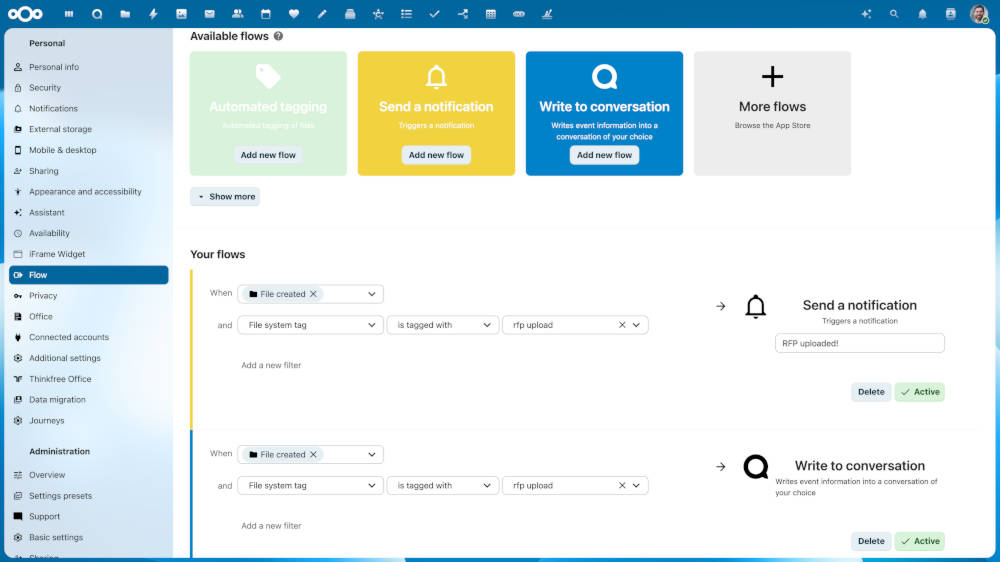Open the Photos app icon
The image size is (1000, 562).
[x=181, y=14]
